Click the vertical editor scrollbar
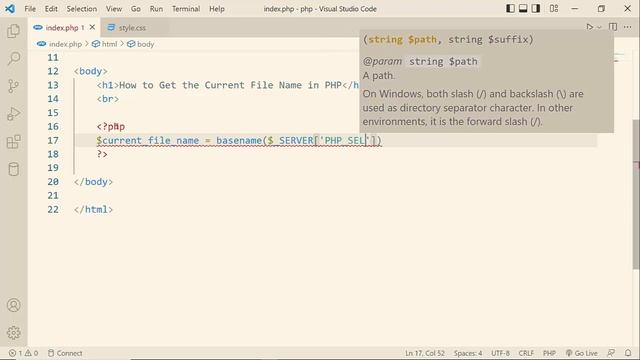 tap(636, 194)
